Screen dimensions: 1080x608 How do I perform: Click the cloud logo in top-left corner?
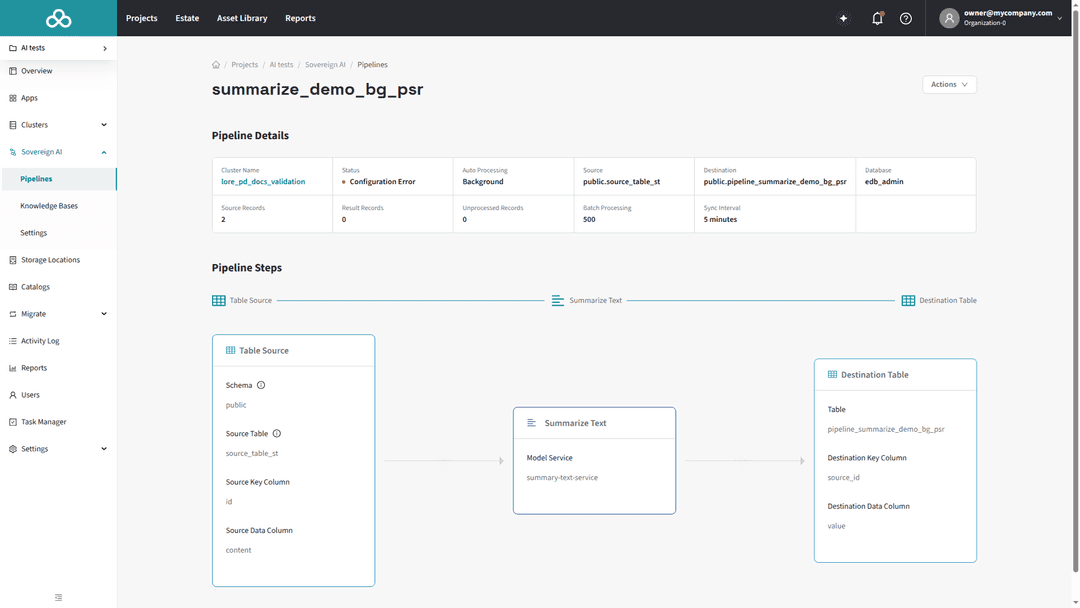click(x=58, y=18)
